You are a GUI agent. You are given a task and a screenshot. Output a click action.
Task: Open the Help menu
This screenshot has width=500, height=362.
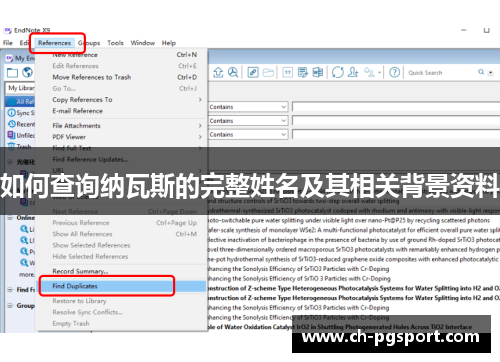[x=169, y=43]
